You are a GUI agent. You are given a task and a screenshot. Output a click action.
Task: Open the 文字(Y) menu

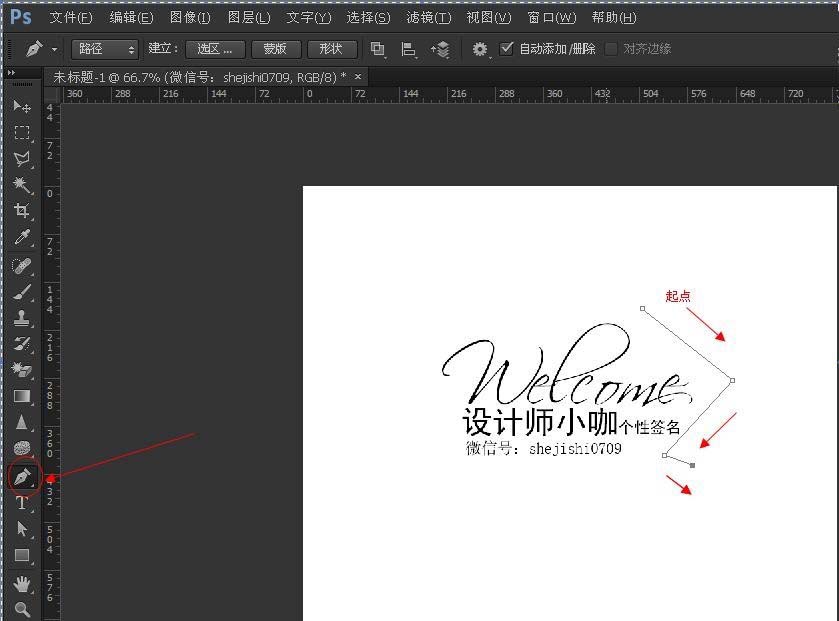[x=309, y=18]
